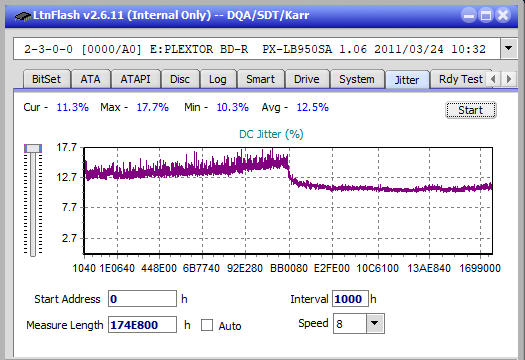Focus the Measure Length field

(x=142, y=325)
